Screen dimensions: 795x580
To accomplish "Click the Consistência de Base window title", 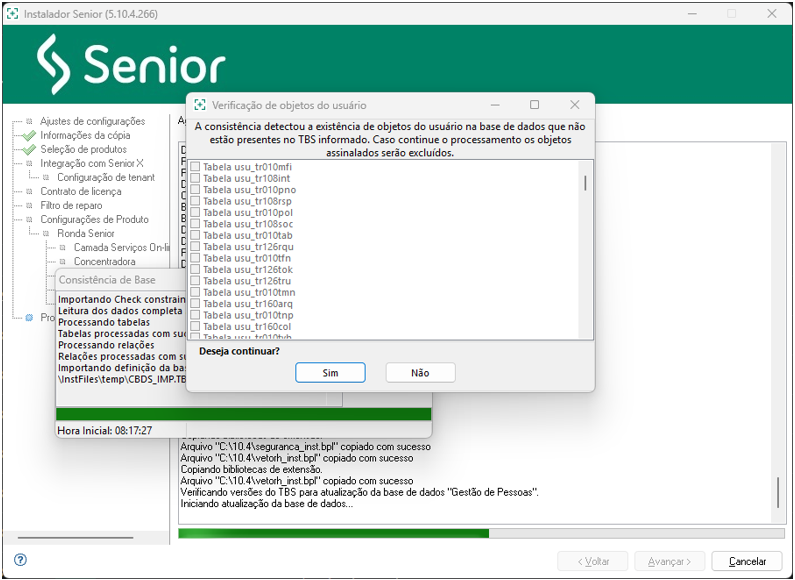I will coord(107,280).
